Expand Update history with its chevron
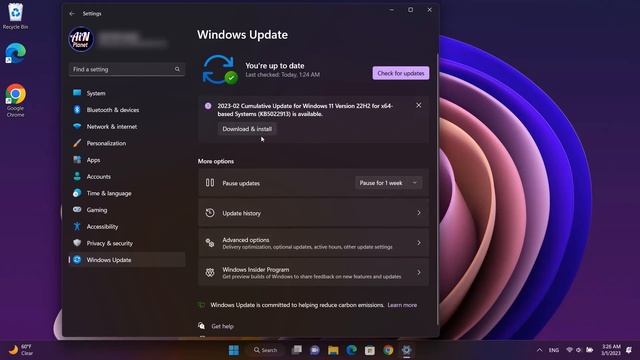Viewport: 640px width, 360px height. [419, 213]
